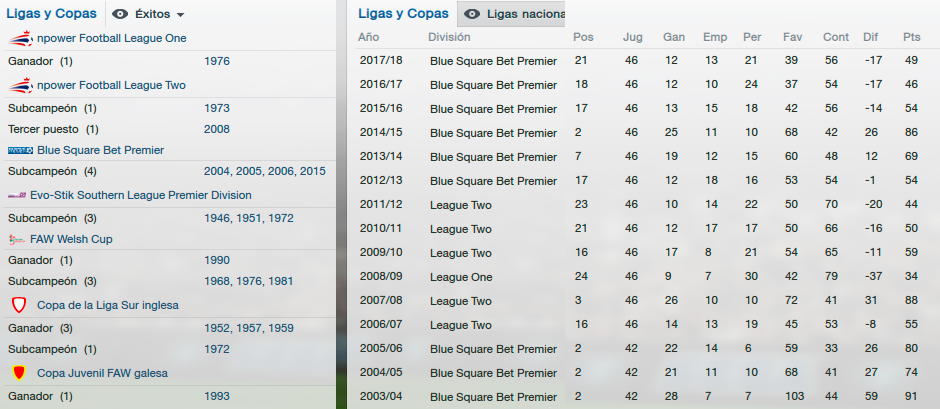This screenshot has width=940, height=409.
Task: Click the npower Football League Two logo
Action: pos(20,85)
